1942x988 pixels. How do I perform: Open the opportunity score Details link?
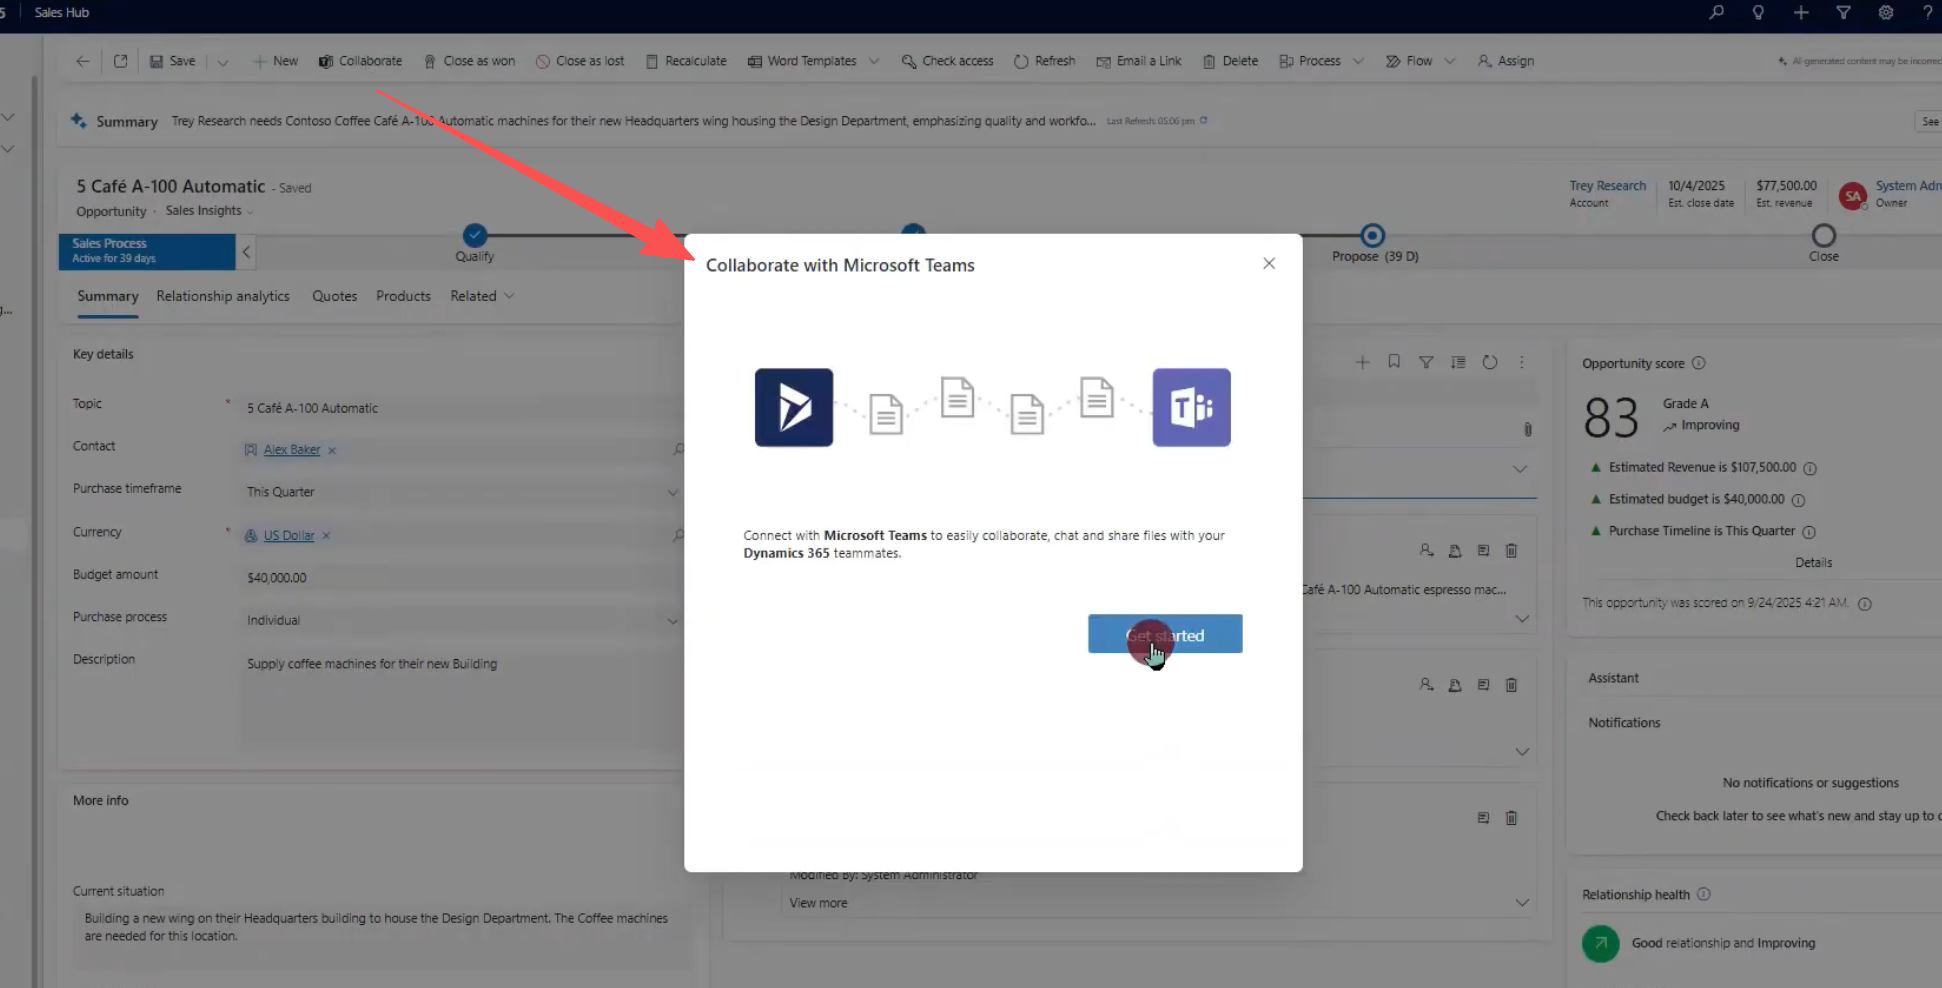pyautogui.click(x=1813, y=563)
